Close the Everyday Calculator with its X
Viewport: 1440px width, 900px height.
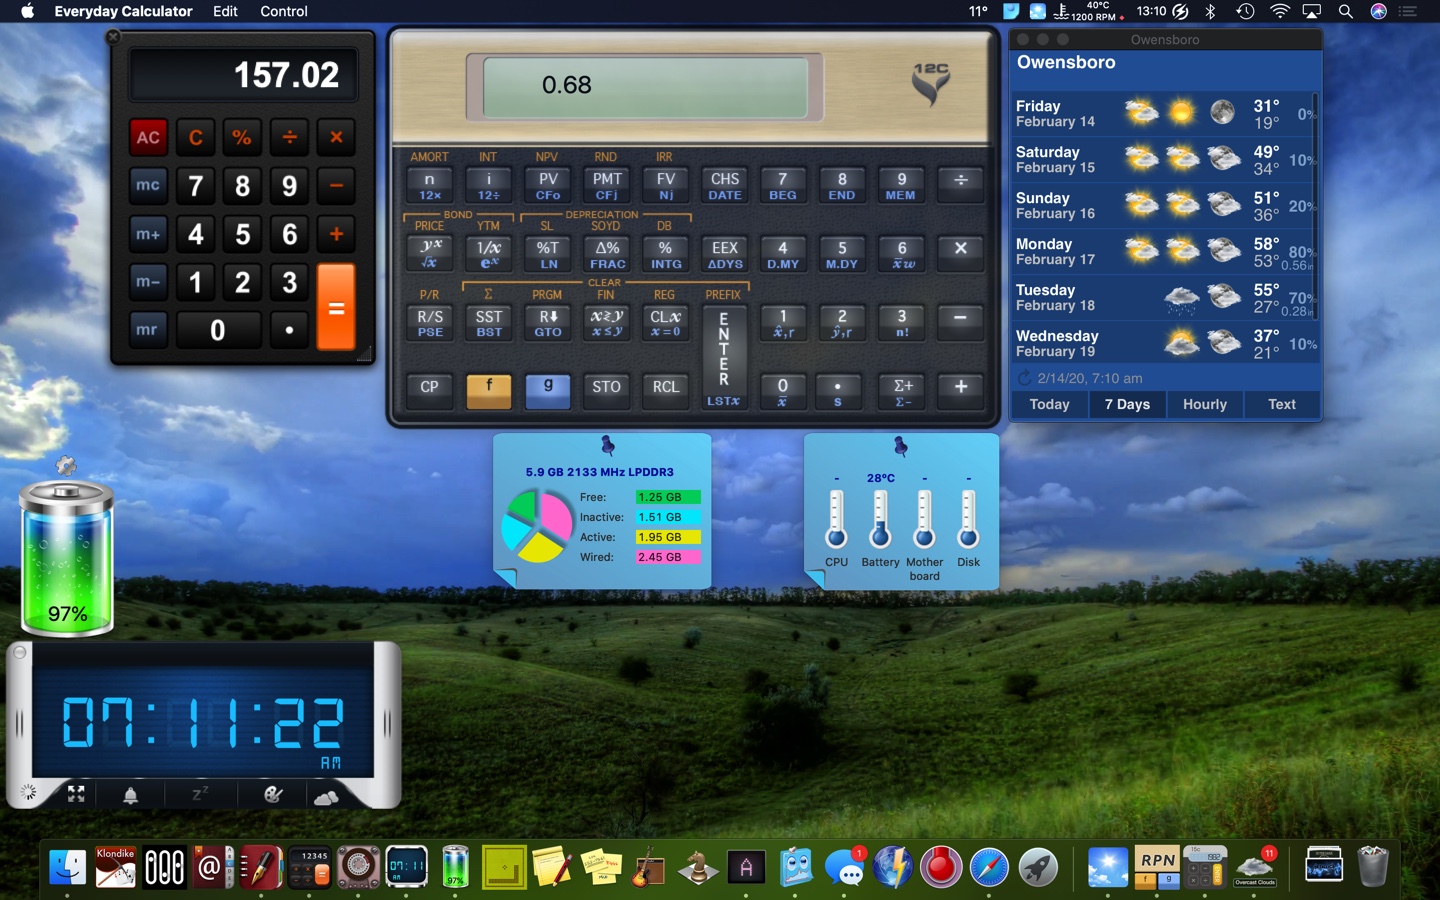click(113, 37)
